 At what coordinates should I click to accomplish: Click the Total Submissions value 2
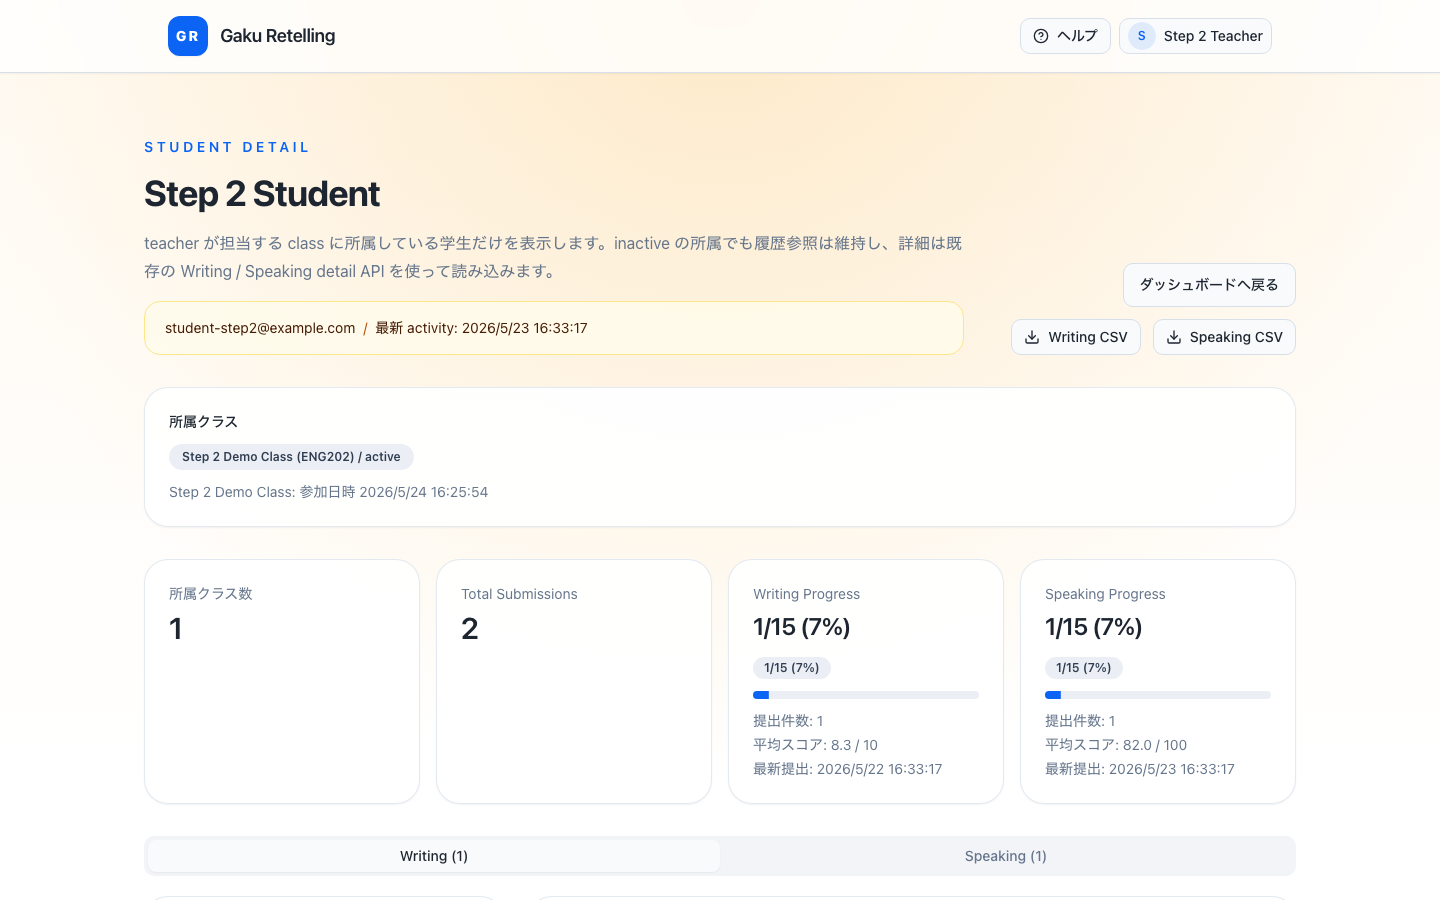point(470,629)
